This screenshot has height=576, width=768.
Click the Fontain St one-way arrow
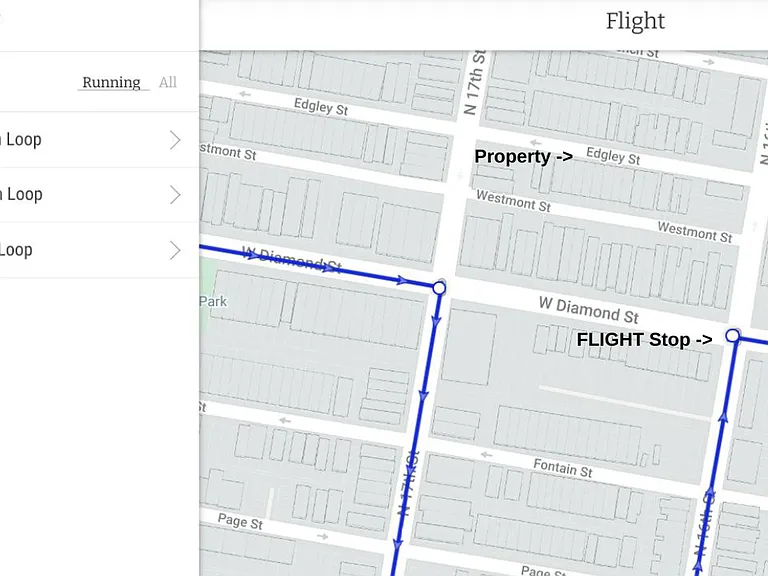486,455
